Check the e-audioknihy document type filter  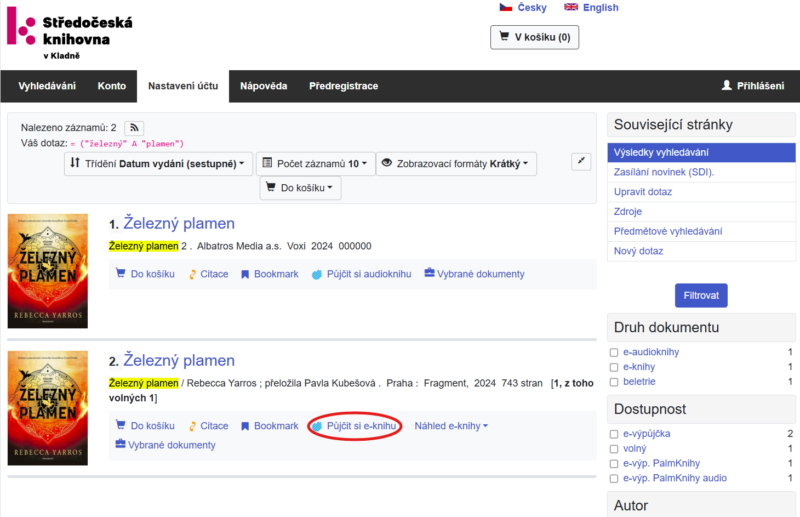(x=614, y=352)
